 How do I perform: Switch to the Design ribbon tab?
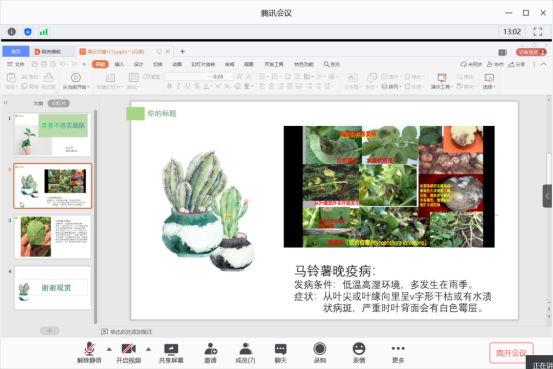coord(139,64)
